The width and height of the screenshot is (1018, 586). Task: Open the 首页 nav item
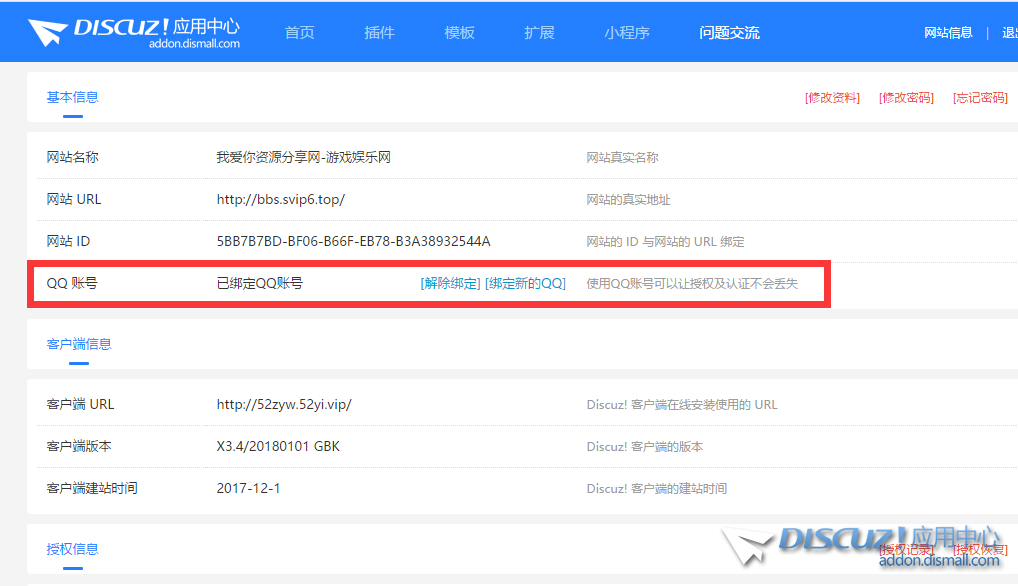click(x=299, y=32)
